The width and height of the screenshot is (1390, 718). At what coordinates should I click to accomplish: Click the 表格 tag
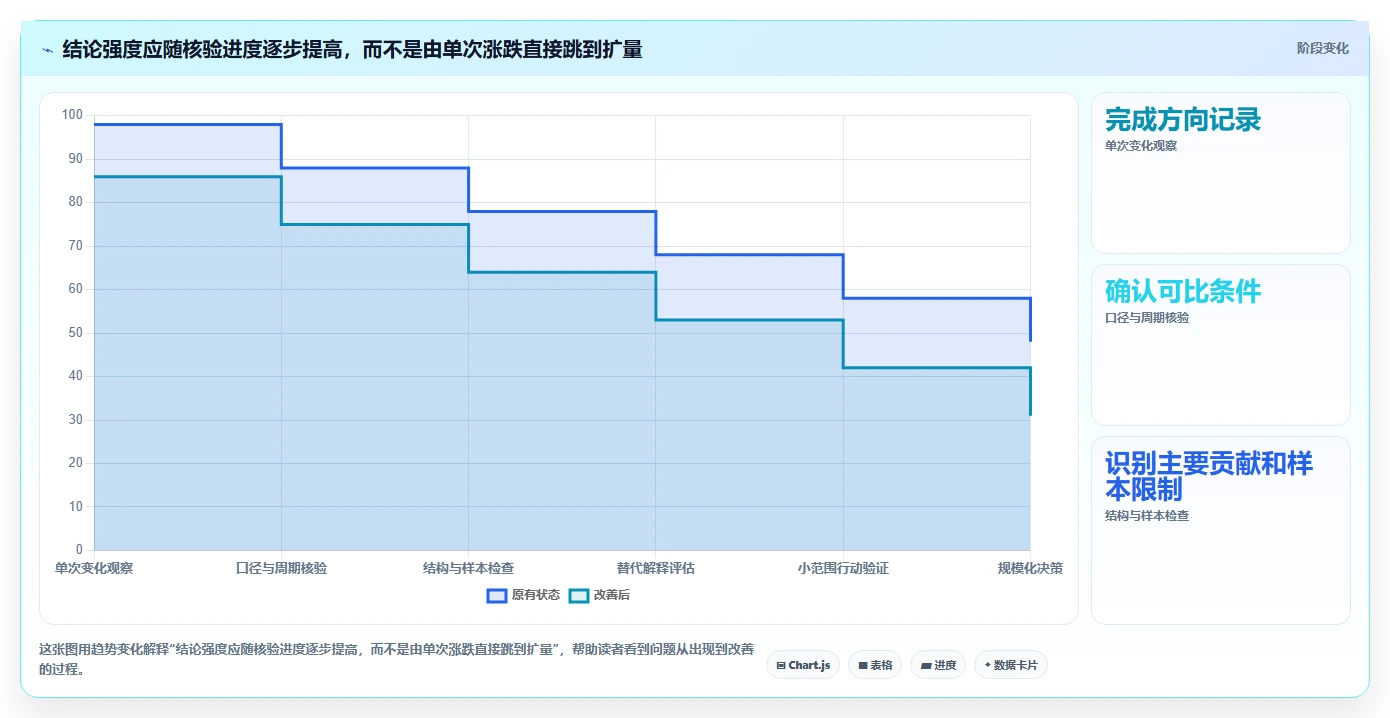pyautogui.click(x=875, y=665)
